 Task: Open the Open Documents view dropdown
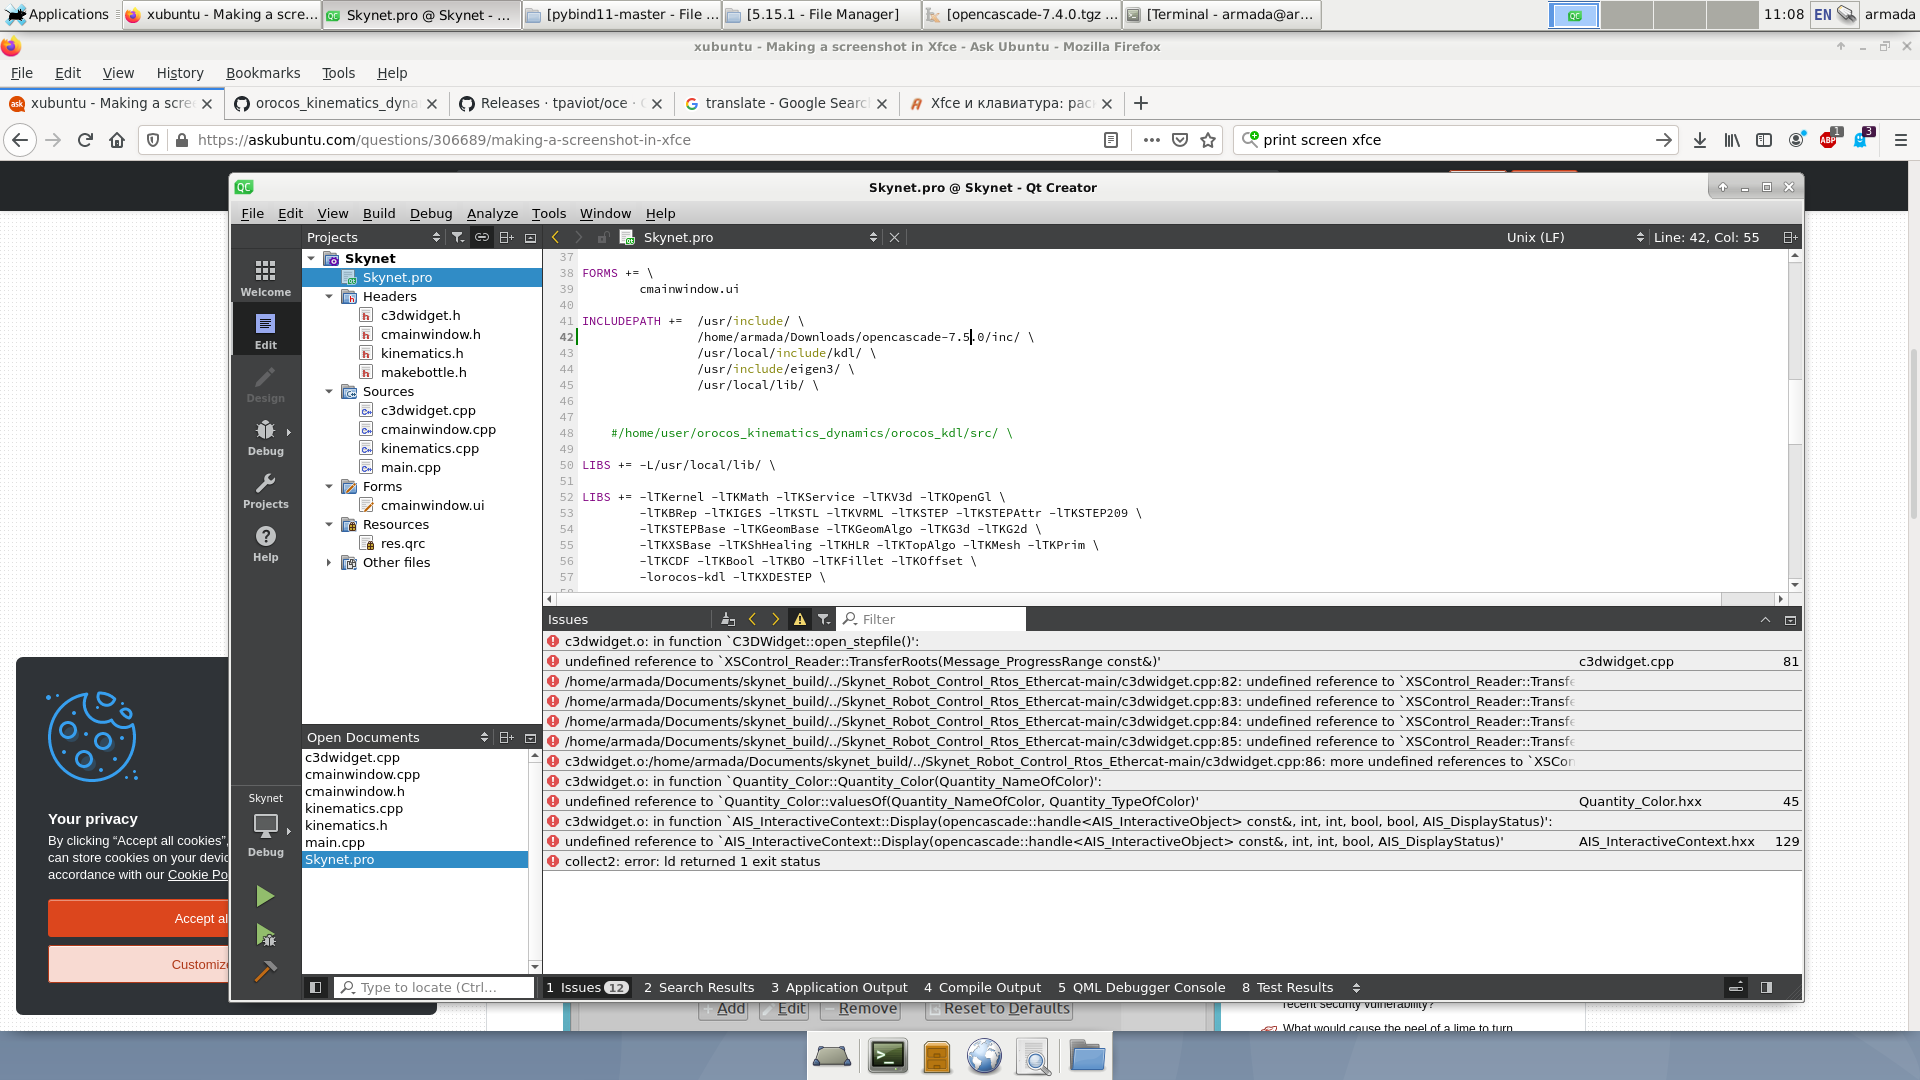click(397, 737)
